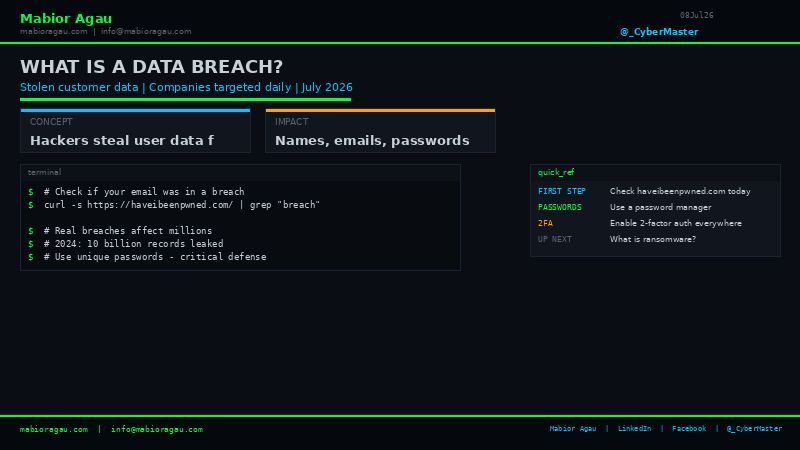Click the CONCEPT card label
800x450 pixels.
[x=51, y=121]
